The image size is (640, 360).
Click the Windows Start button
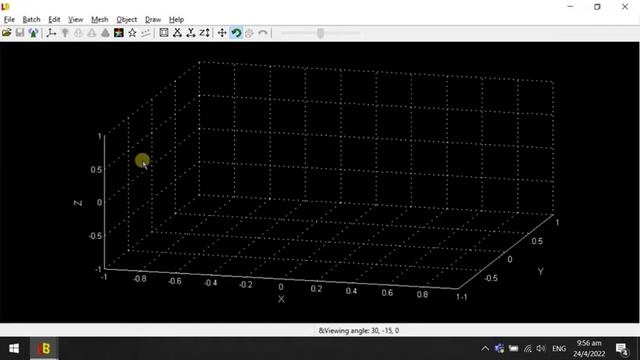pos(14,349)
